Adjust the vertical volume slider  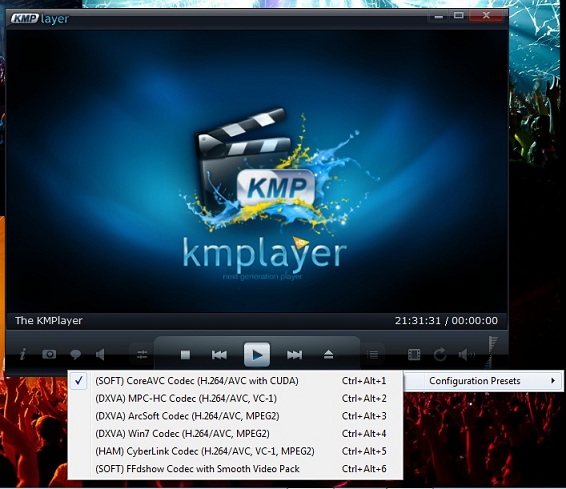click(492, 352)
